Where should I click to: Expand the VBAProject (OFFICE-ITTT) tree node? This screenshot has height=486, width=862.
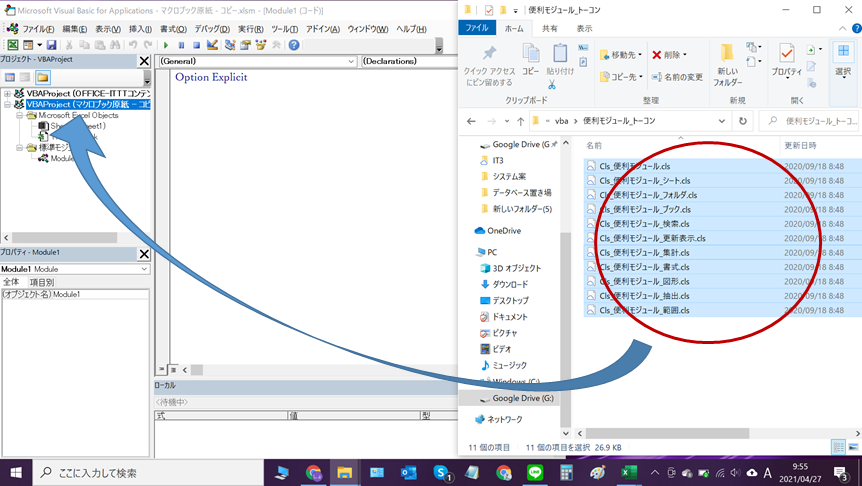click(x=7, y=93)
